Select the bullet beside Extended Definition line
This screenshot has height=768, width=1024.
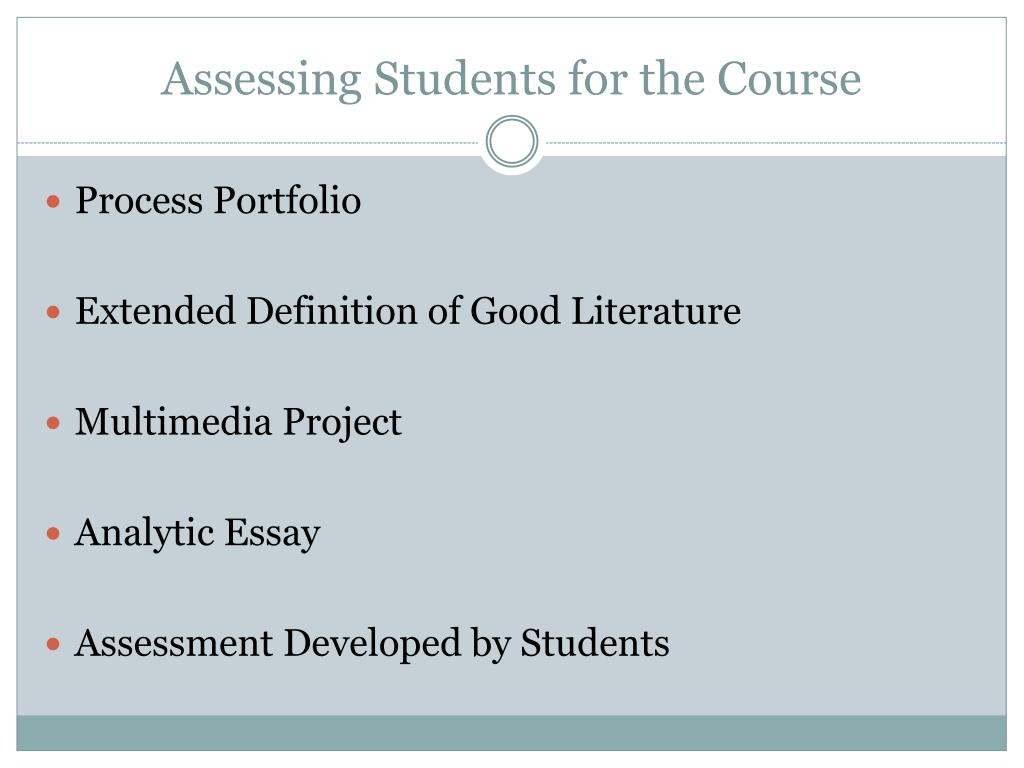pyautogui.click(x=54, y=312)
